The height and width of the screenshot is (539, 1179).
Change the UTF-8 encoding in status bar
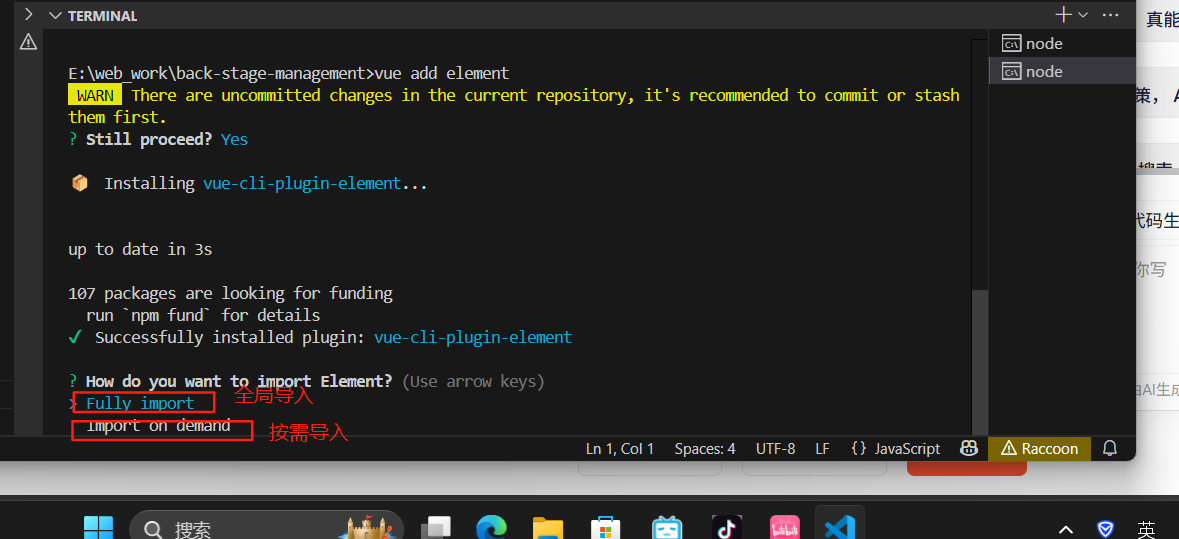[775, 449]
